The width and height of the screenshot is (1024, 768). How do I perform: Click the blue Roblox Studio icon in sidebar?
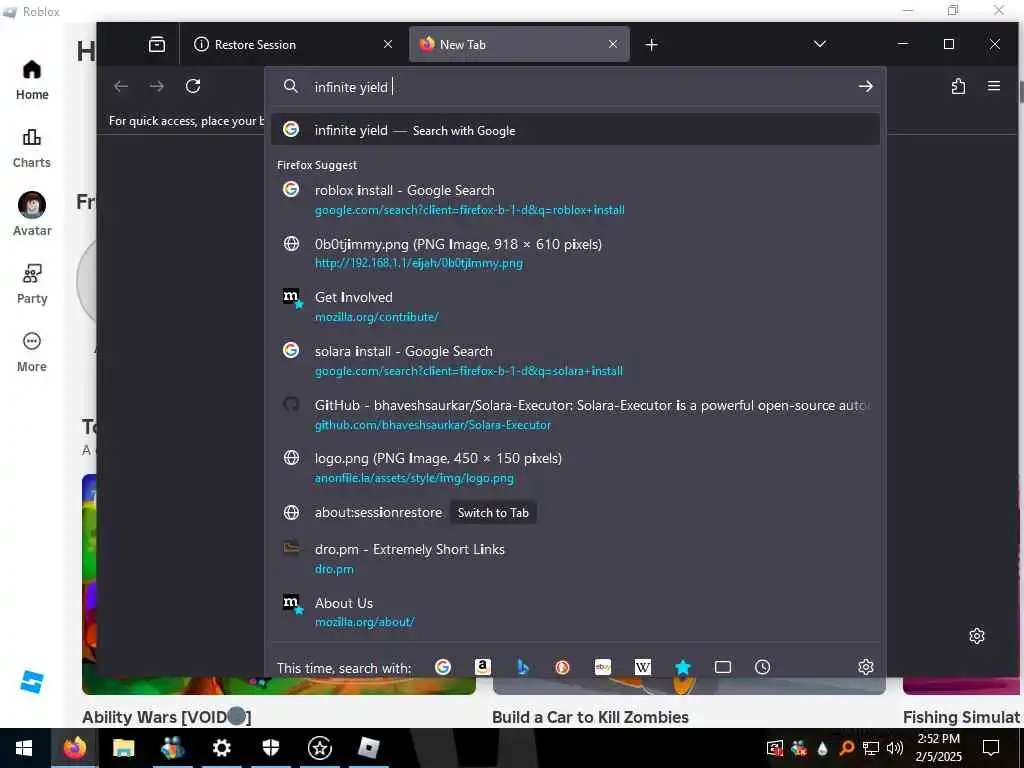[32, 681]
